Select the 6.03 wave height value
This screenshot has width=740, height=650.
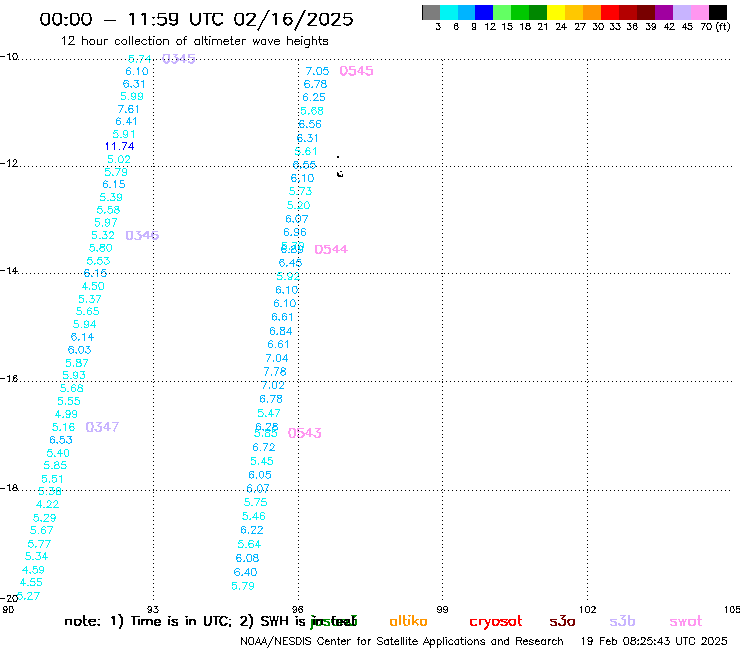79,350
